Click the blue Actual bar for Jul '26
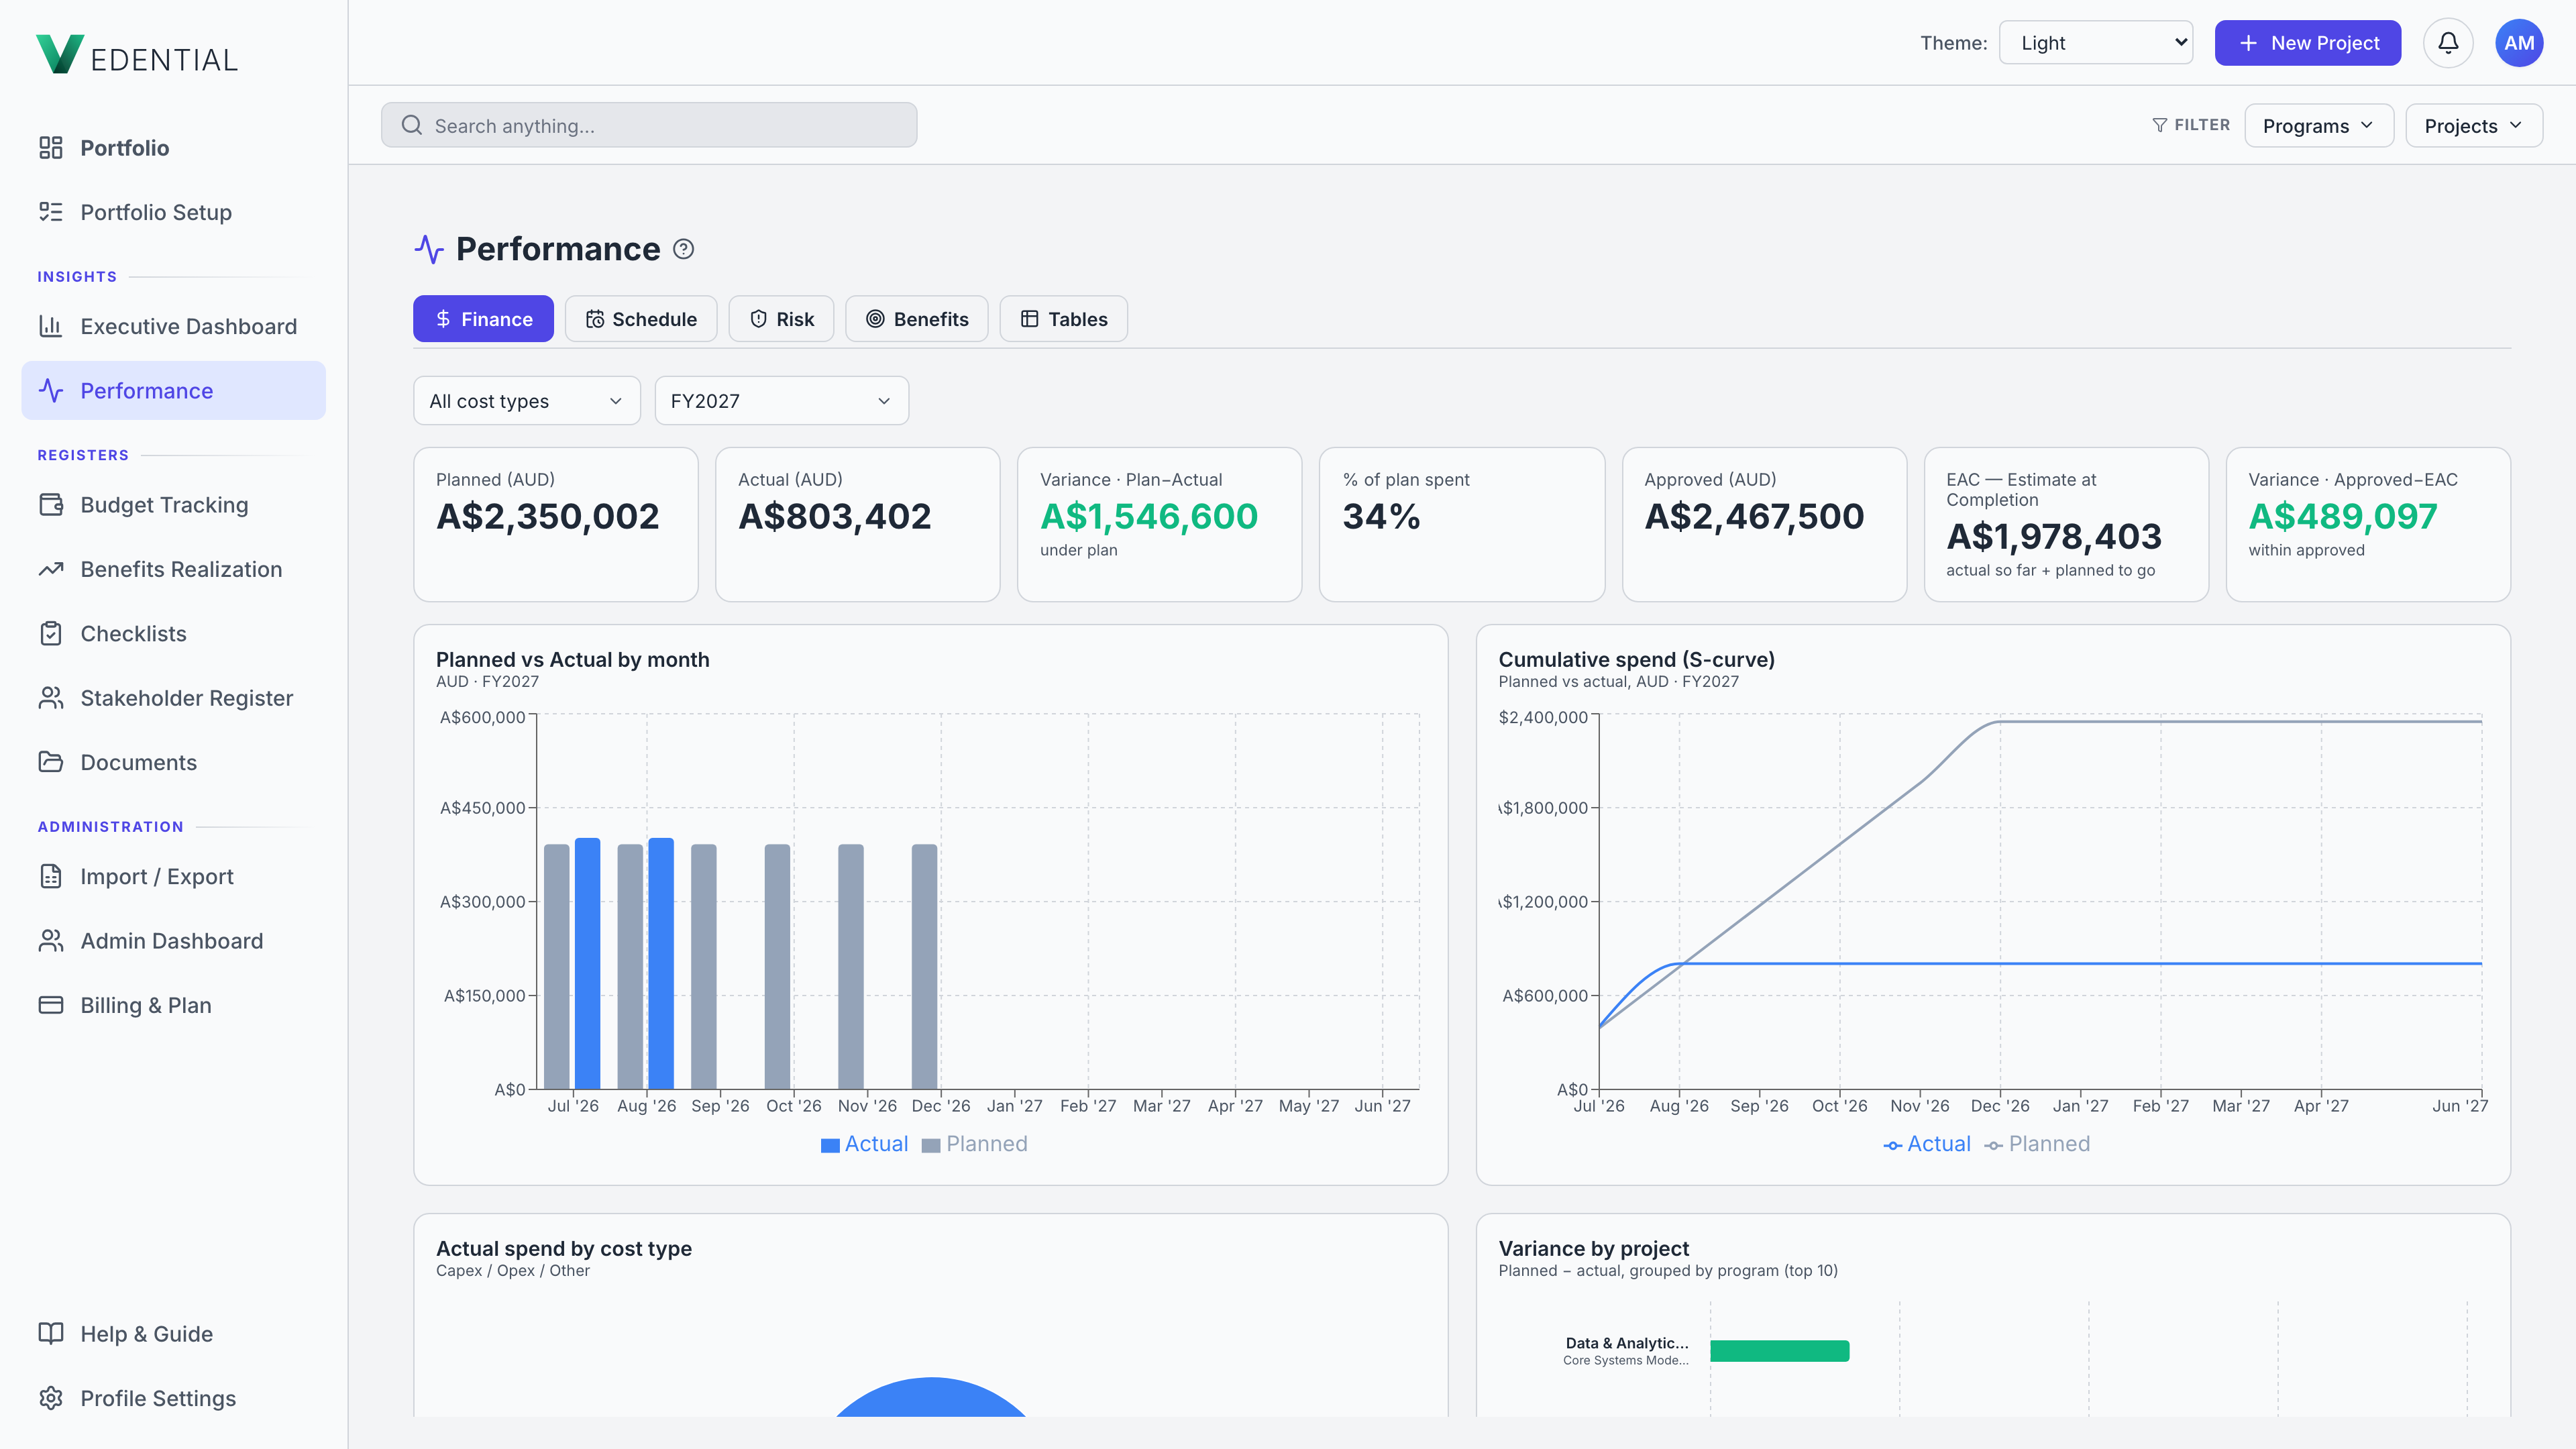Screen dimensions: 2576x1449 point(588,964)
